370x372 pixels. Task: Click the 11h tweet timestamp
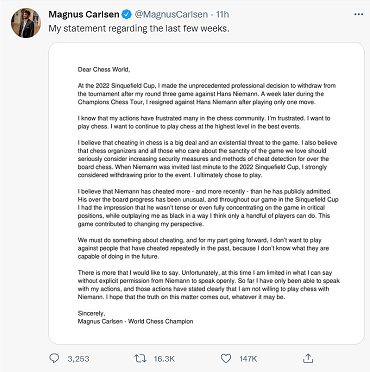[223, 15]
